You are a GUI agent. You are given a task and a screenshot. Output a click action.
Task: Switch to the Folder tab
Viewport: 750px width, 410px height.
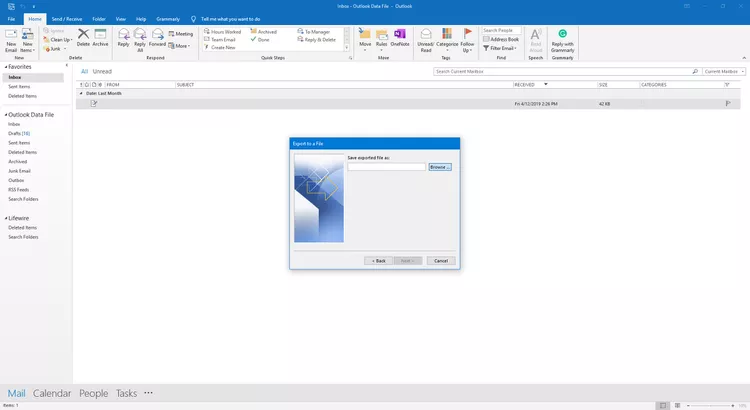(99, 19)
